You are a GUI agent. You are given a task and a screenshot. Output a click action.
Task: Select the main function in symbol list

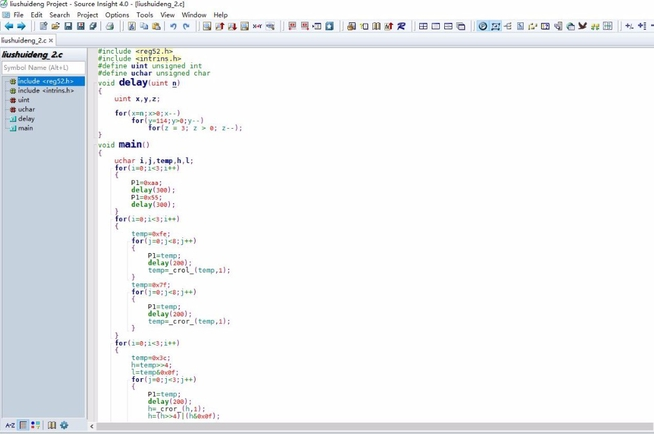(25, 128)
